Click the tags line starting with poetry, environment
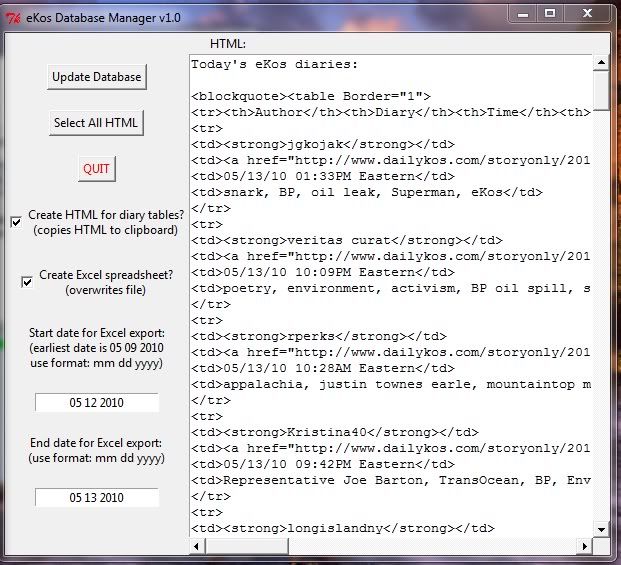This screenshot has width=621, height=565. click(x=391, y=288)
